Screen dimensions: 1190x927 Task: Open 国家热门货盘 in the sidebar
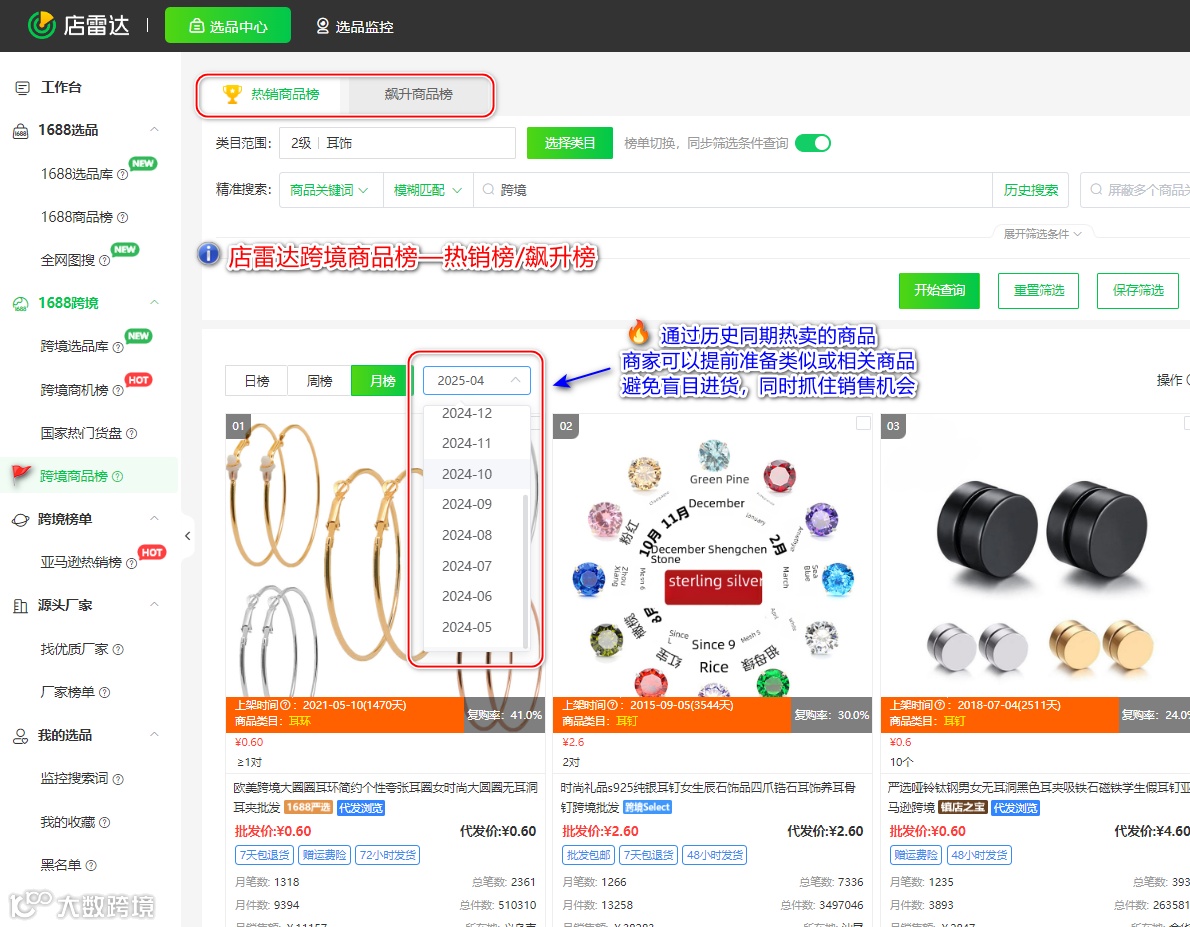[x=81, y=433]
